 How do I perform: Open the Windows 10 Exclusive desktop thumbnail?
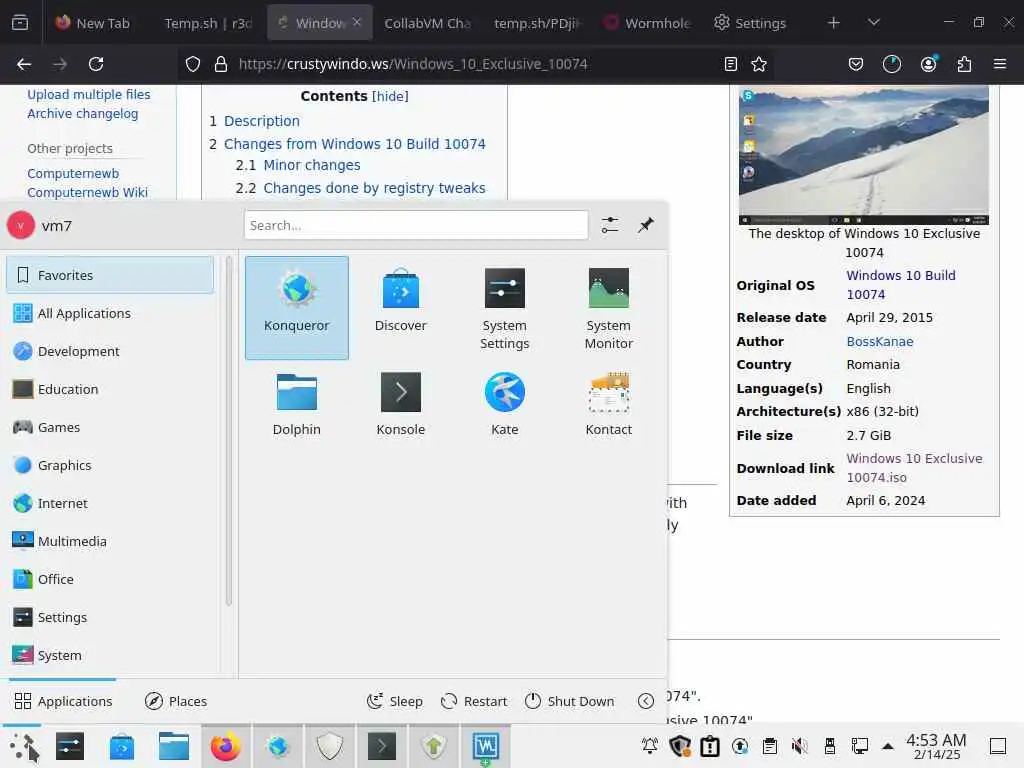863,155
